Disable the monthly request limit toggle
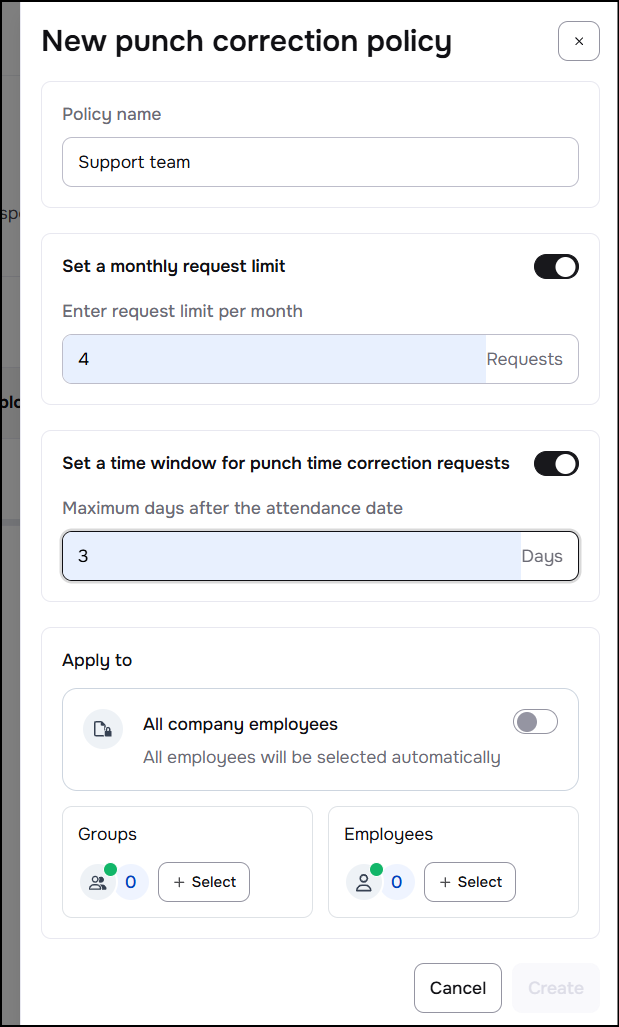619x1027 pixels. 556,267
